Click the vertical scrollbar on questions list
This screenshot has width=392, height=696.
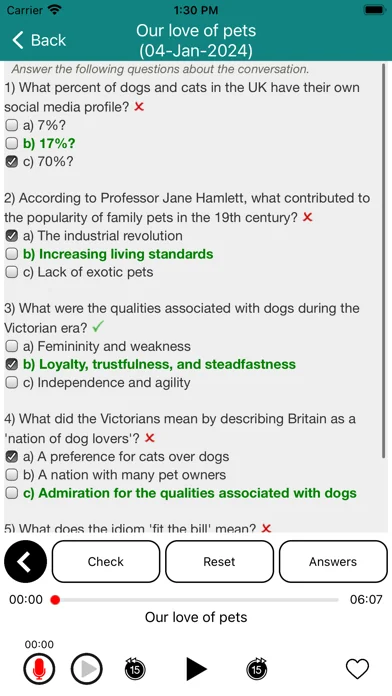coord(384,261)
